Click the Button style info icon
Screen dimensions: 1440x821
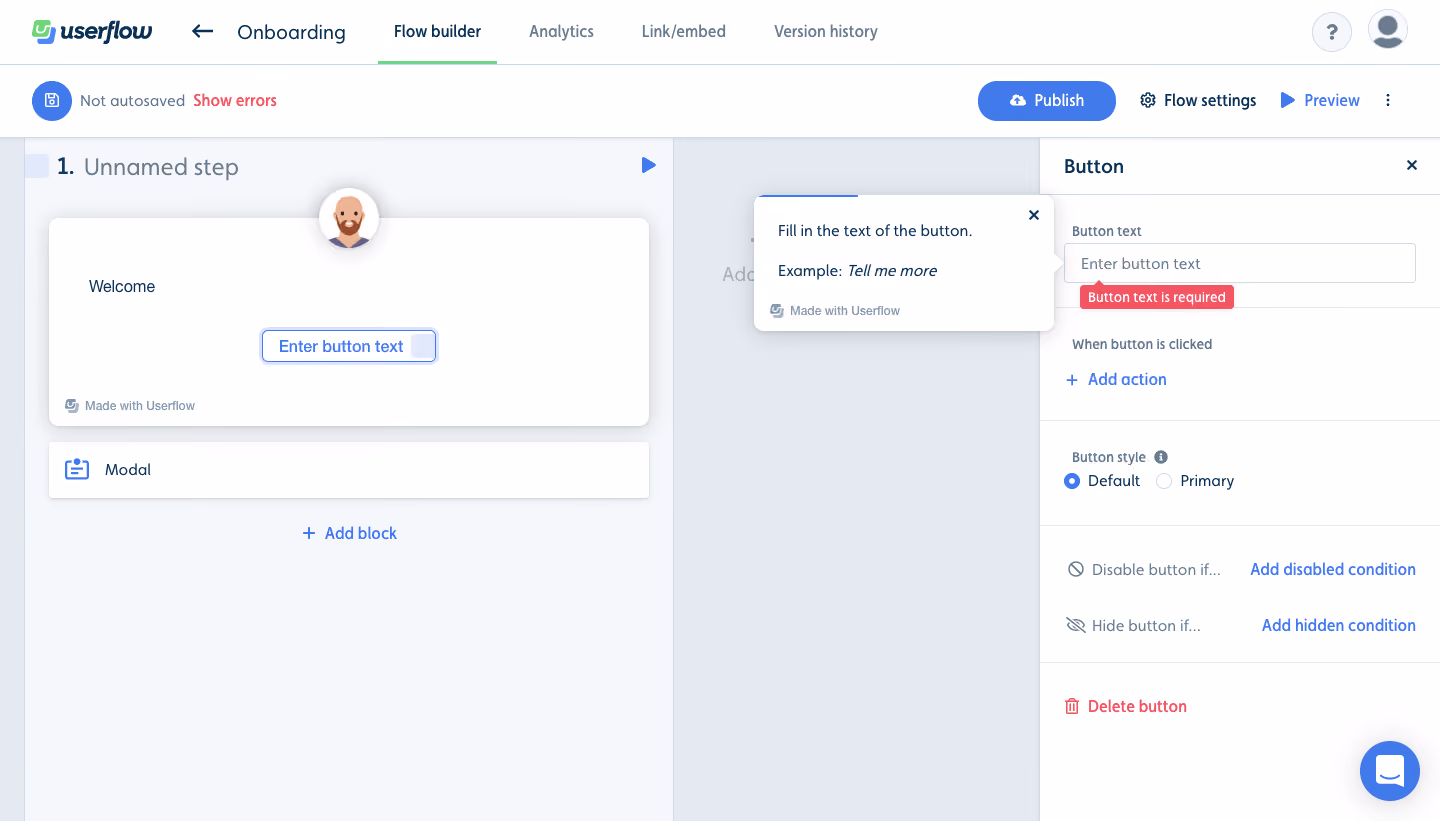pyautogui.click(x=1161, y=457)
